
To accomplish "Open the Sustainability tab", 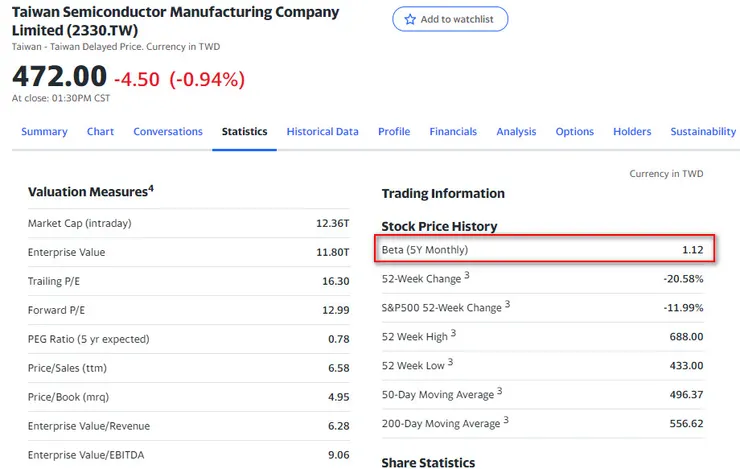I will point(703,132).
